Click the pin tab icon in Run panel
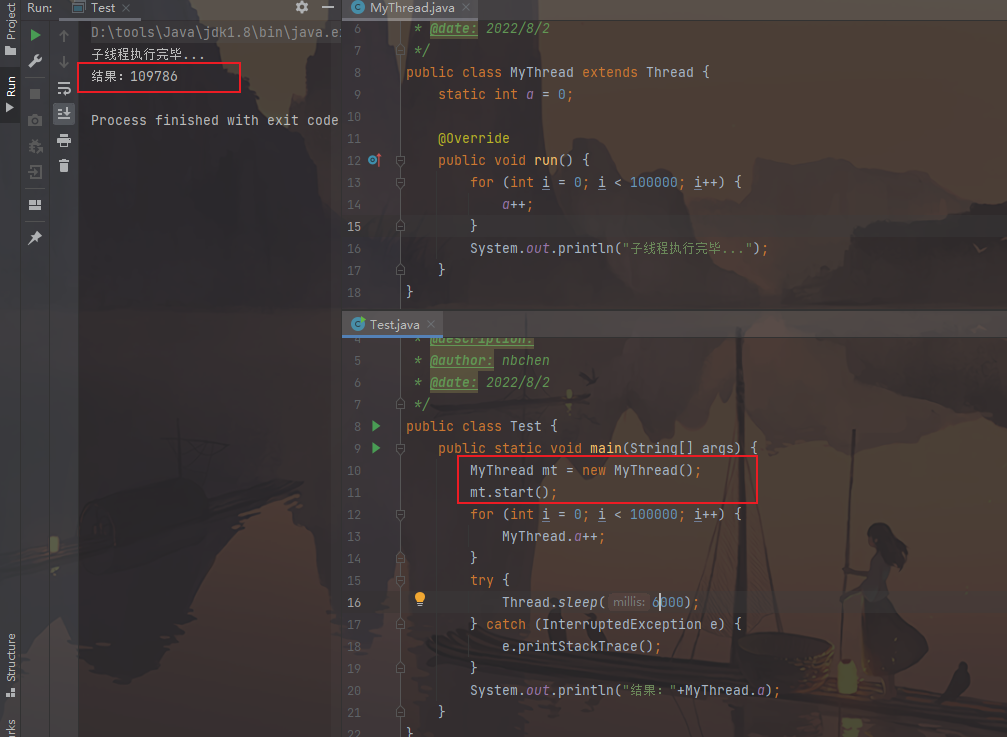The width and height of the screenshot is (1007, 737). tap(35, 238)
